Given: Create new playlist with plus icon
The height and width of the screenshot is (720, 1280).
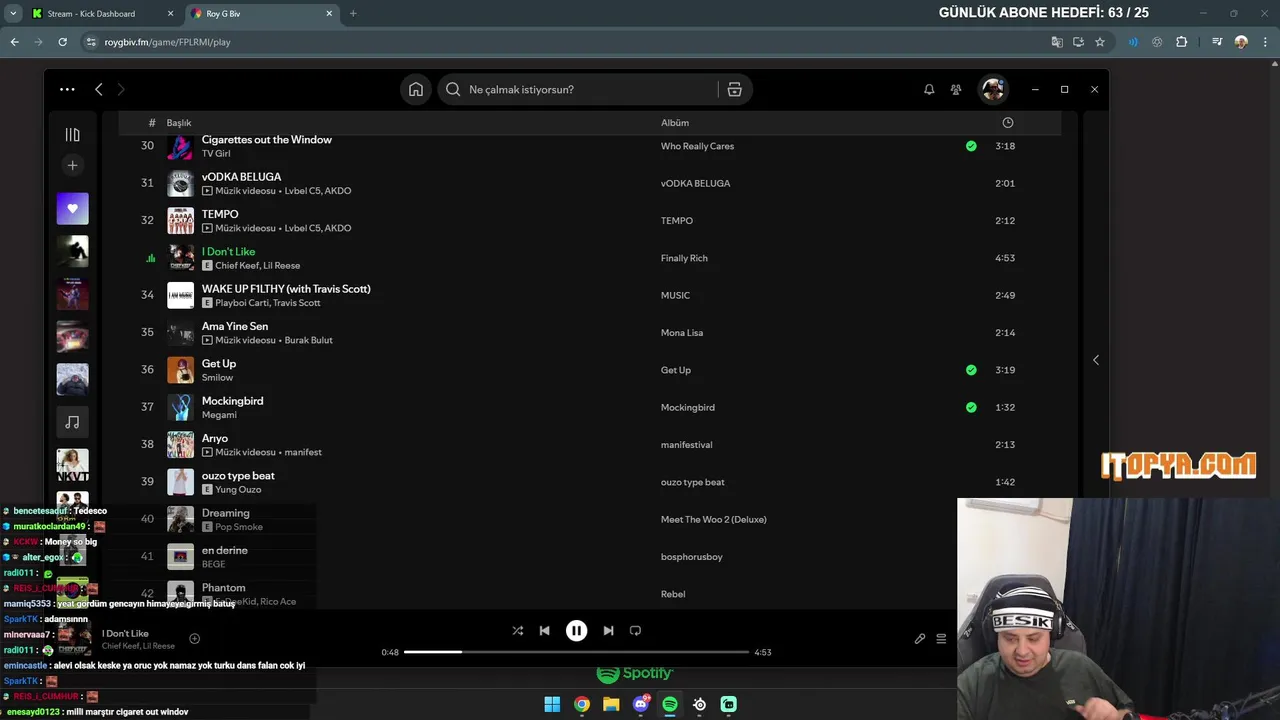Looking at the screenshot, I should point(72,165).
